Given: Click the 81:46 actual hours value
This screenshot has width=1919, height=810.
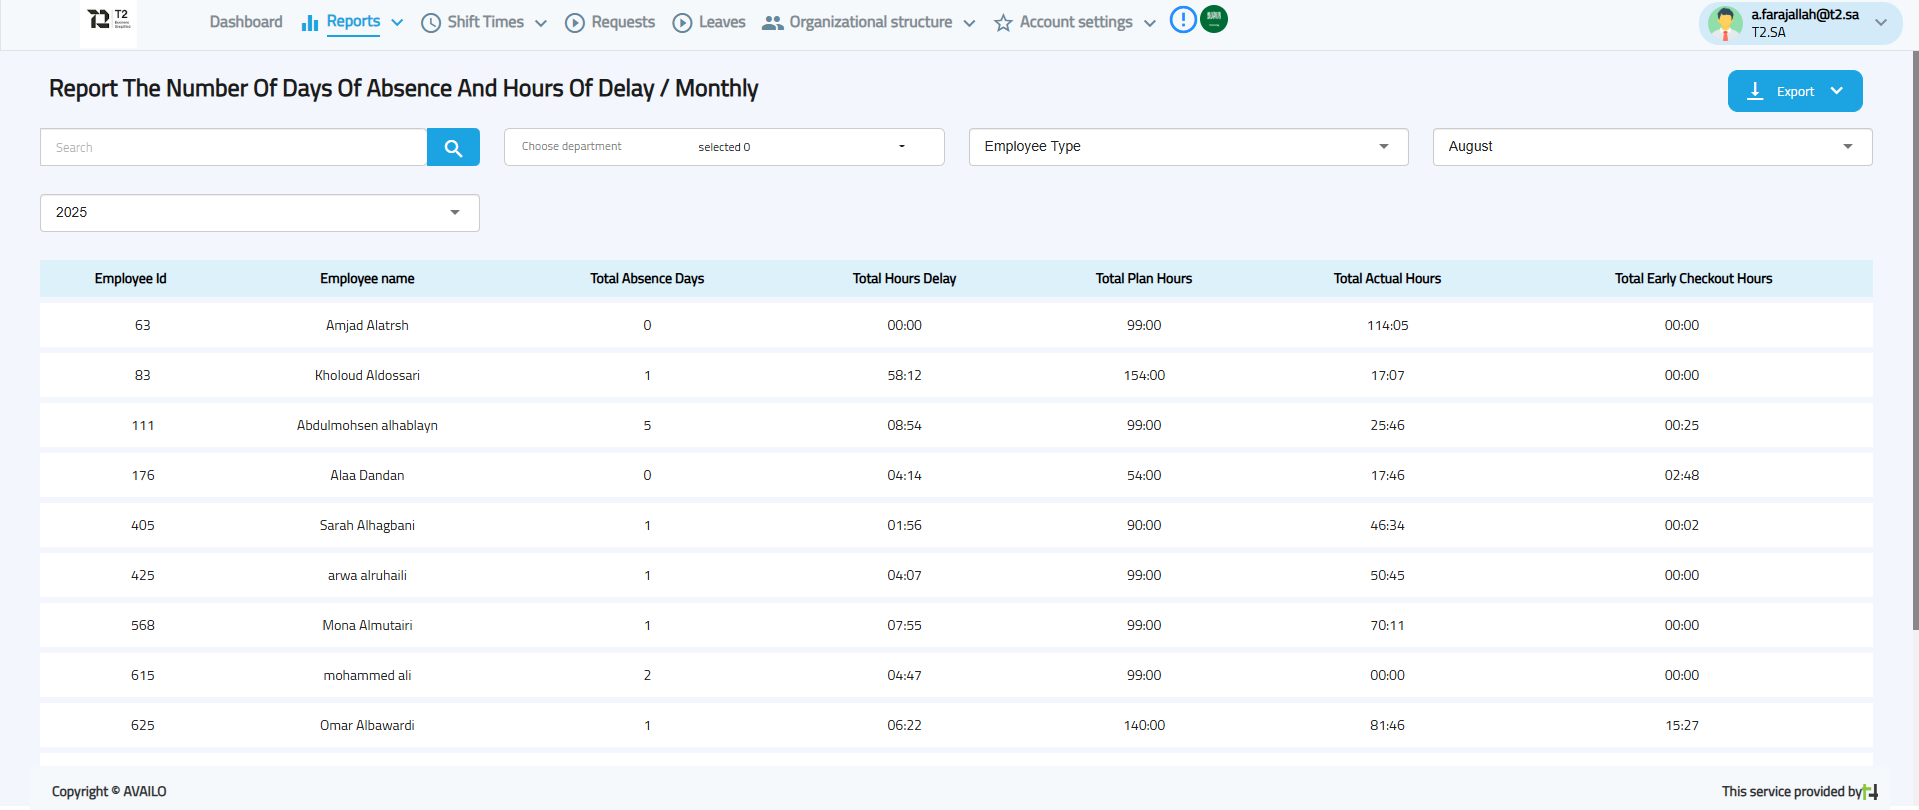Looking at the screenshot, I should (x=1387, y=725).
